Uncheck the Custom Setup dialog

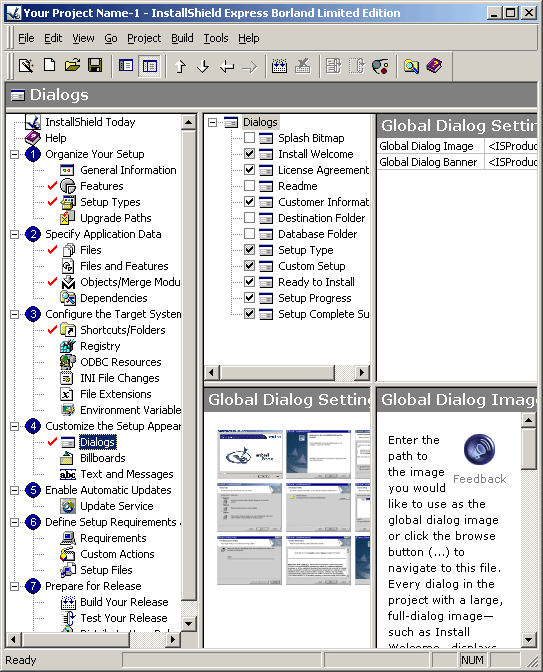coord(249,266)
